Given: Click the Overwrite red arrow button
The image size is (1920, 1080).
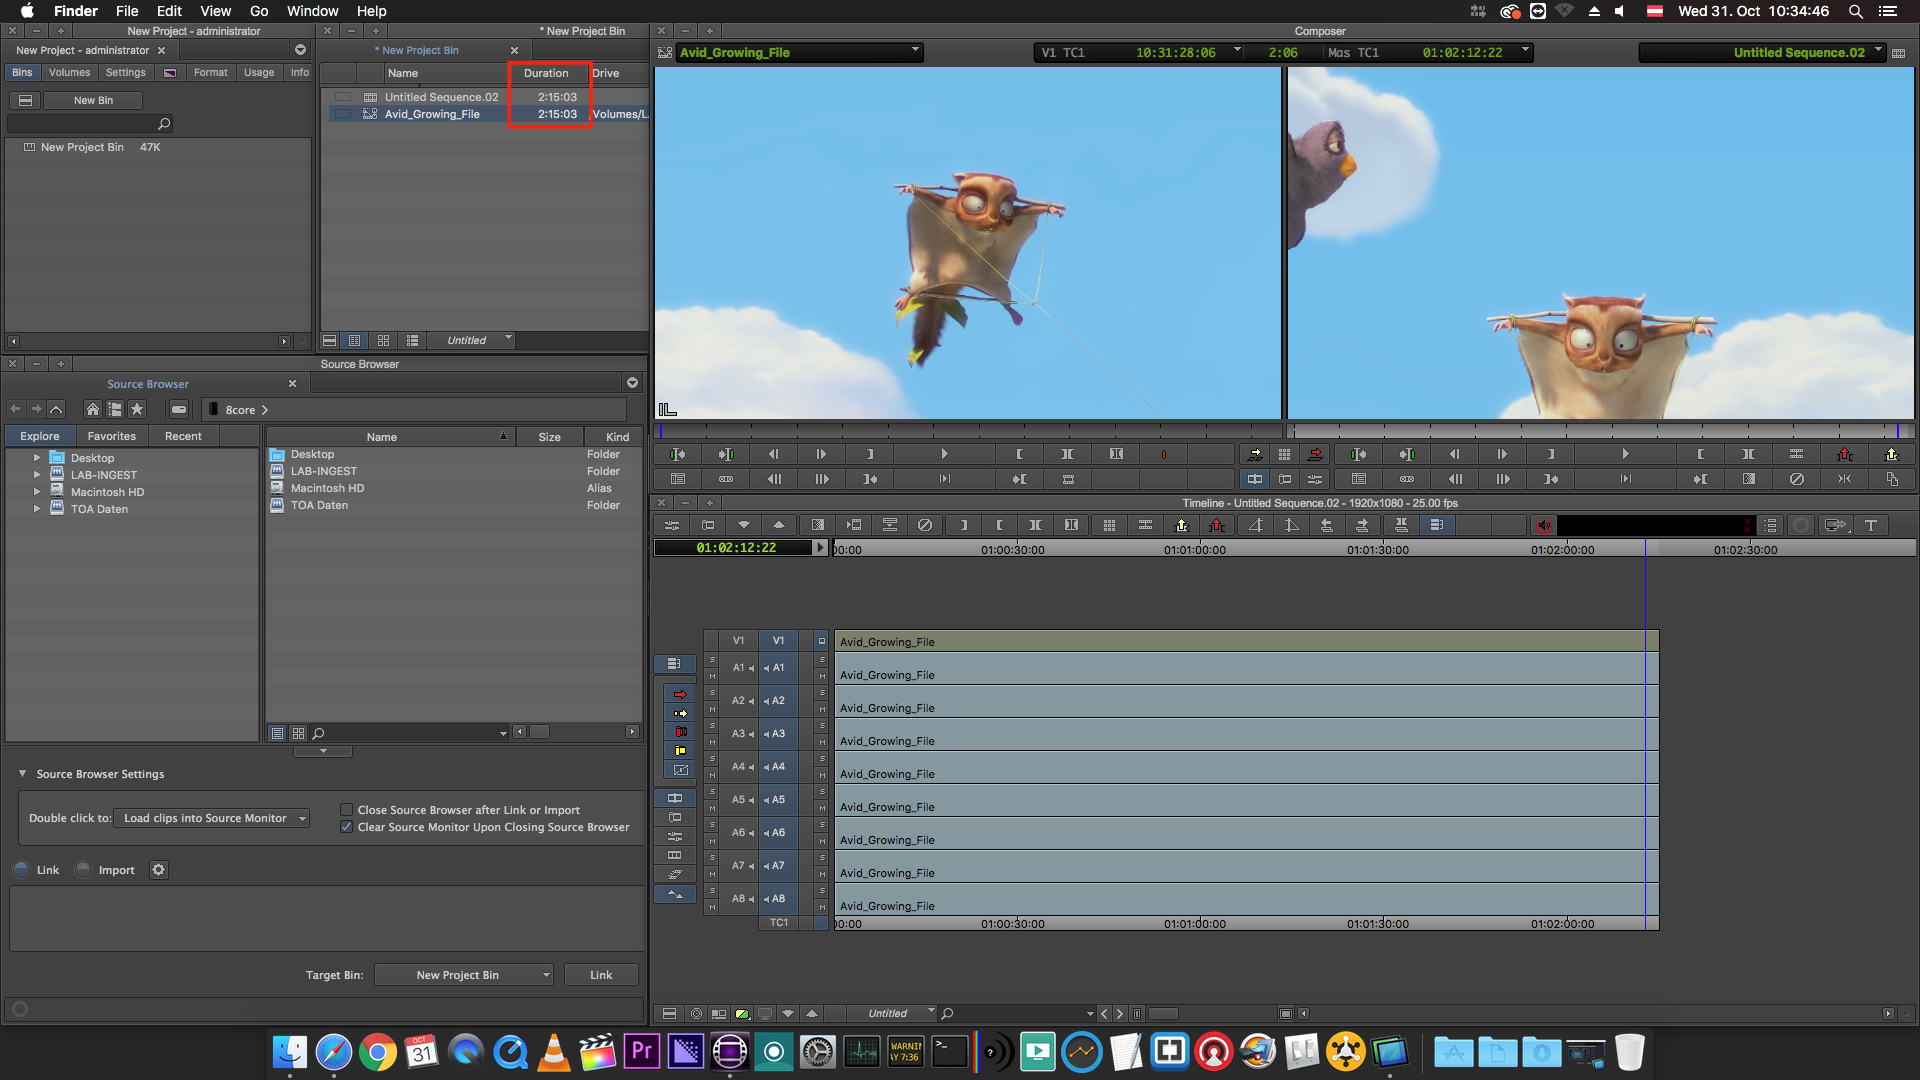Looking at the screenshot, I should pyautogui.click(x=1315, y=454).
